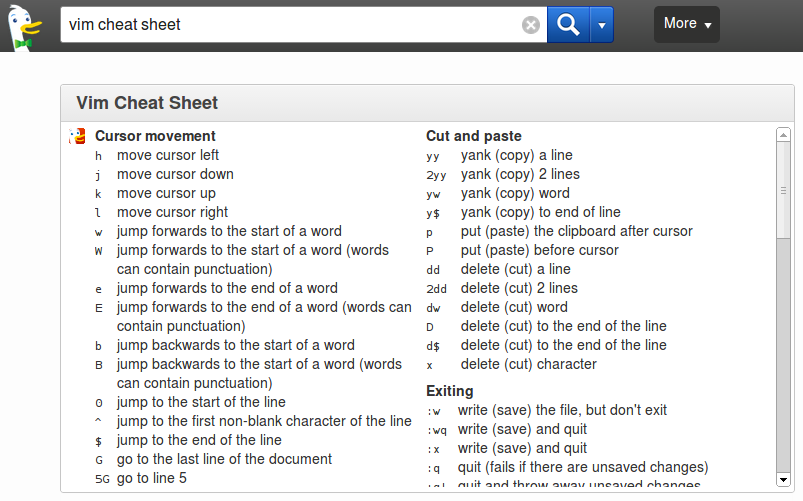Click the cheat sheet scrollbar down arrow

click(x=783, y=480)
